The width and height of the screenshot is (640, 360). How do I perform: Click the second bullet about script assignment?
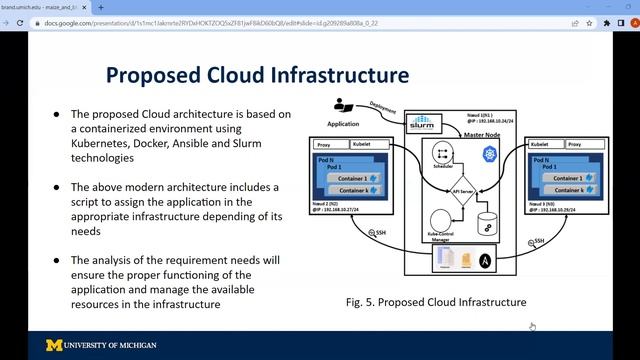click(177, 209)
